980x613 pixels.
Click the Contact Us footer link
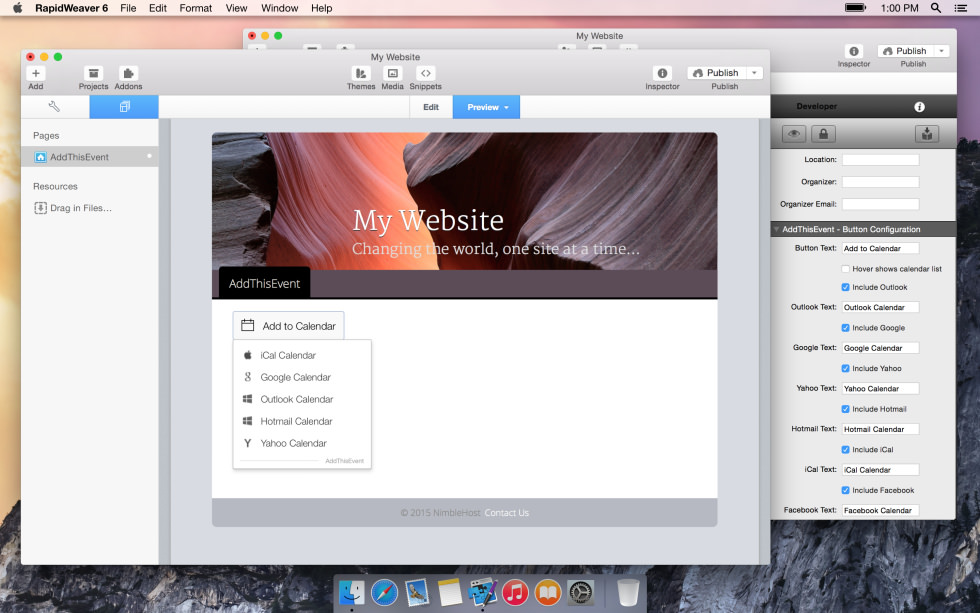coord(506,513)
